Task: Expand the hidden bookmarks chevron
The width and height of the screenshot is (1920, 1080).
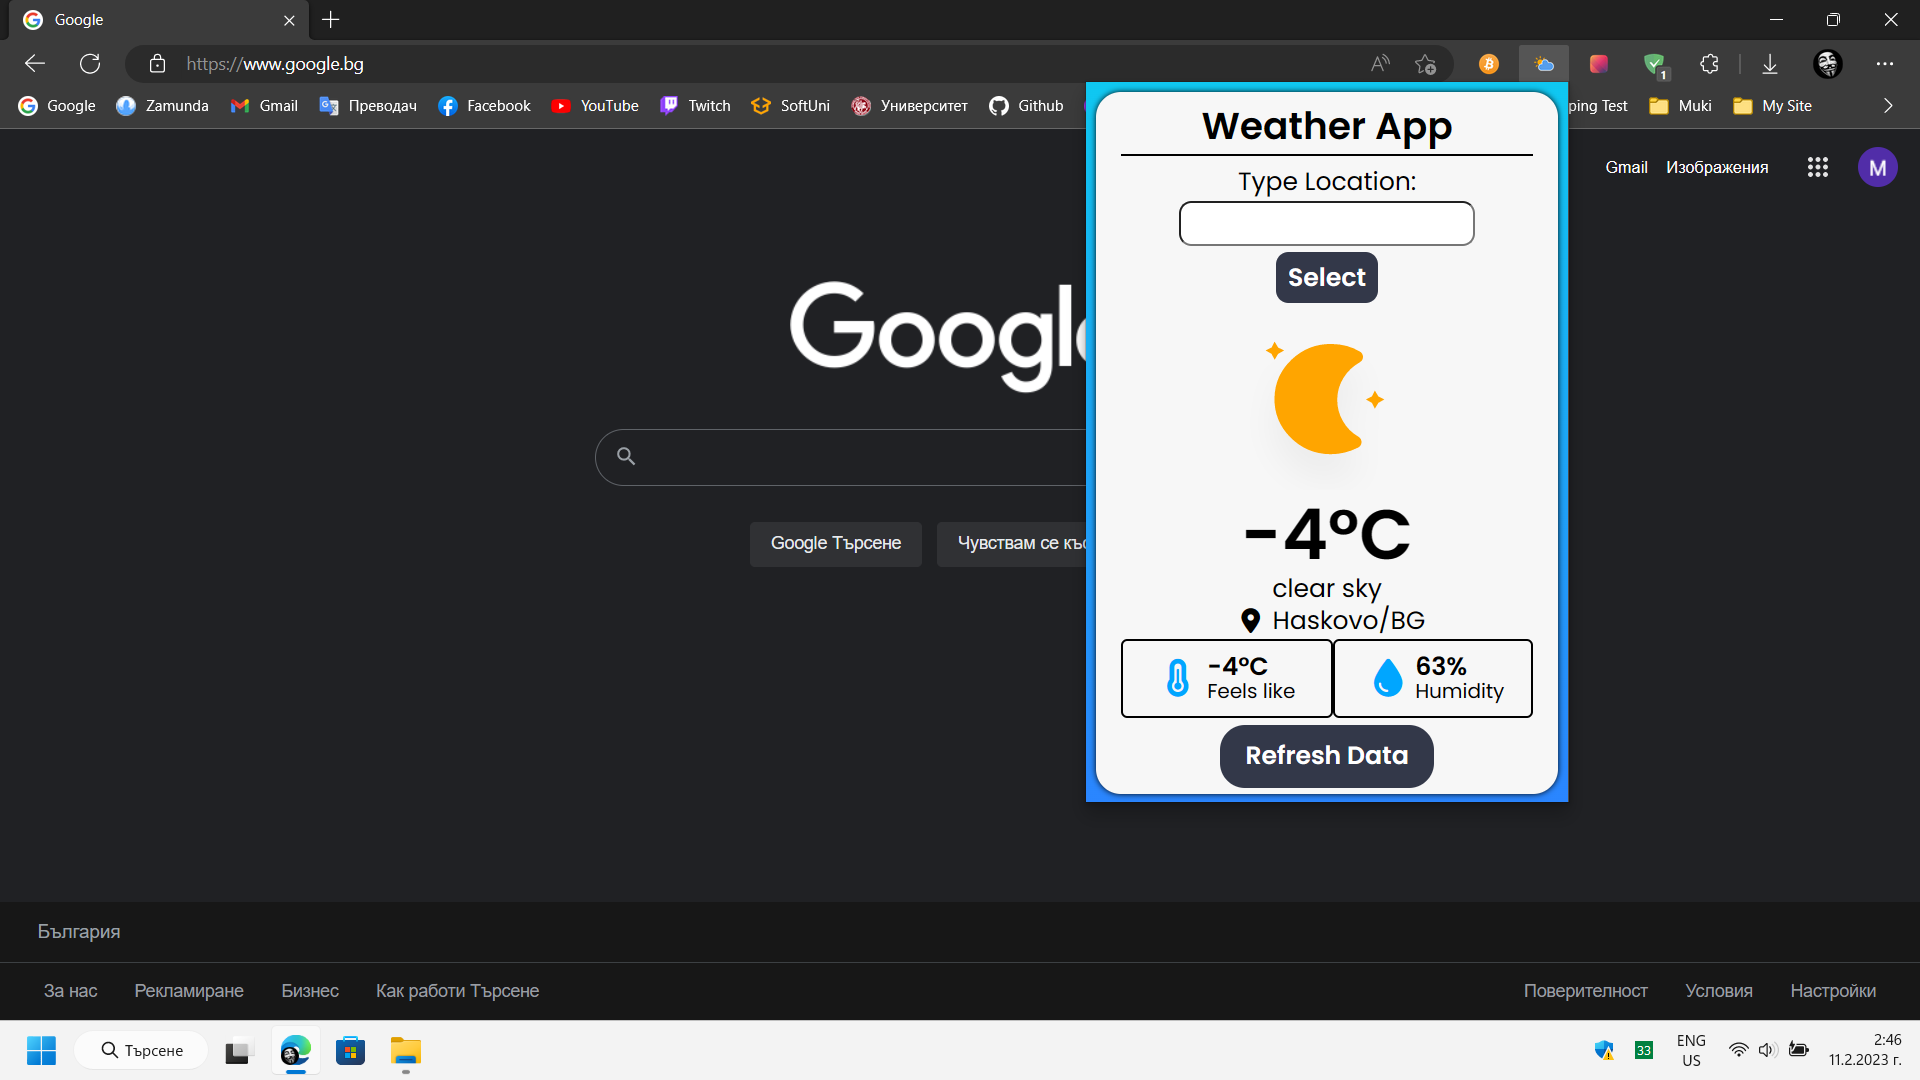Action: click(1888, 105)
